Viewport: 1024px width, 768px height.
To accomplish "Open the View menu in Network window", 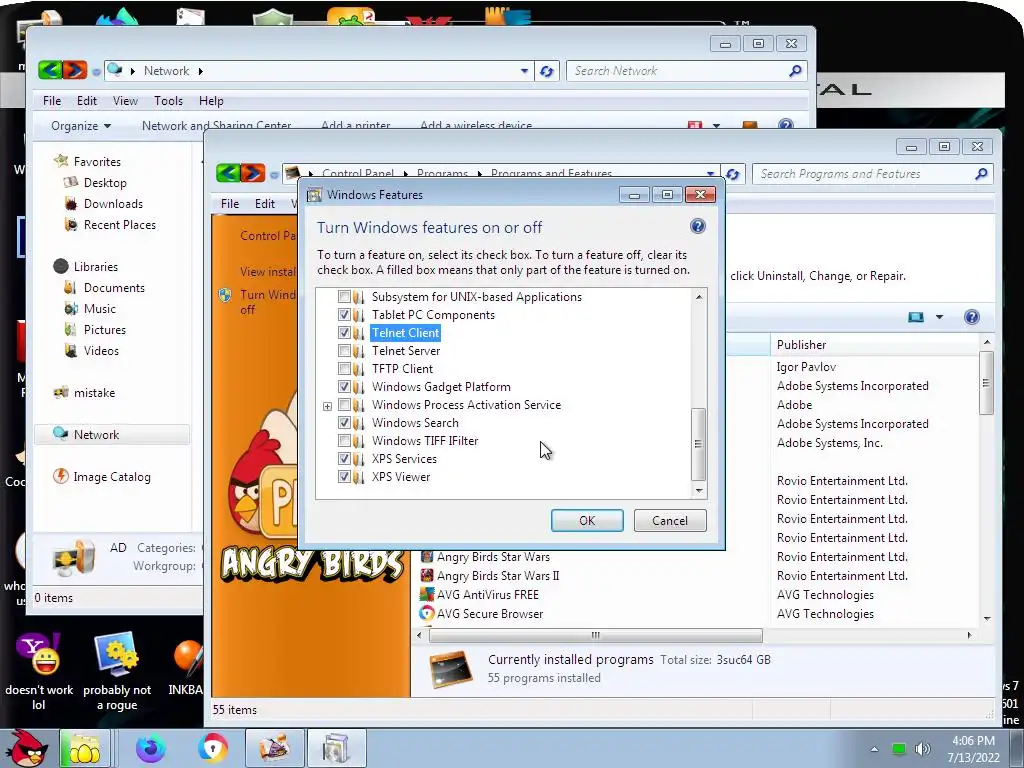I will (125, 101).
